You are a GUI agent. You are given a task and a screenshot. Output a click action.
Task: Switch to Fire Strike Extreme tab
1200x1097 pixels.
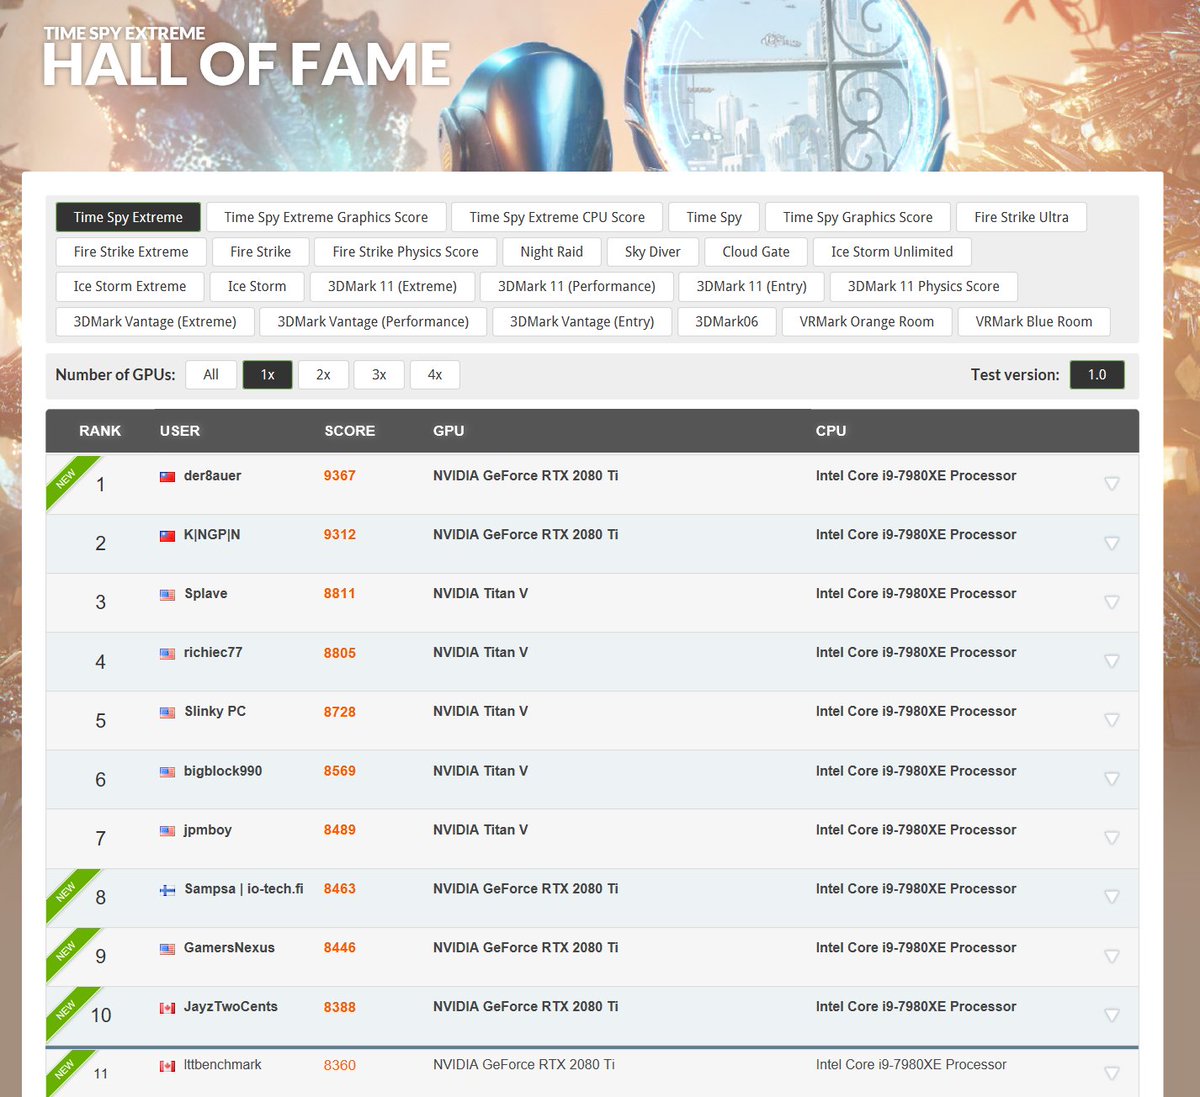click(x=131, y=252)
